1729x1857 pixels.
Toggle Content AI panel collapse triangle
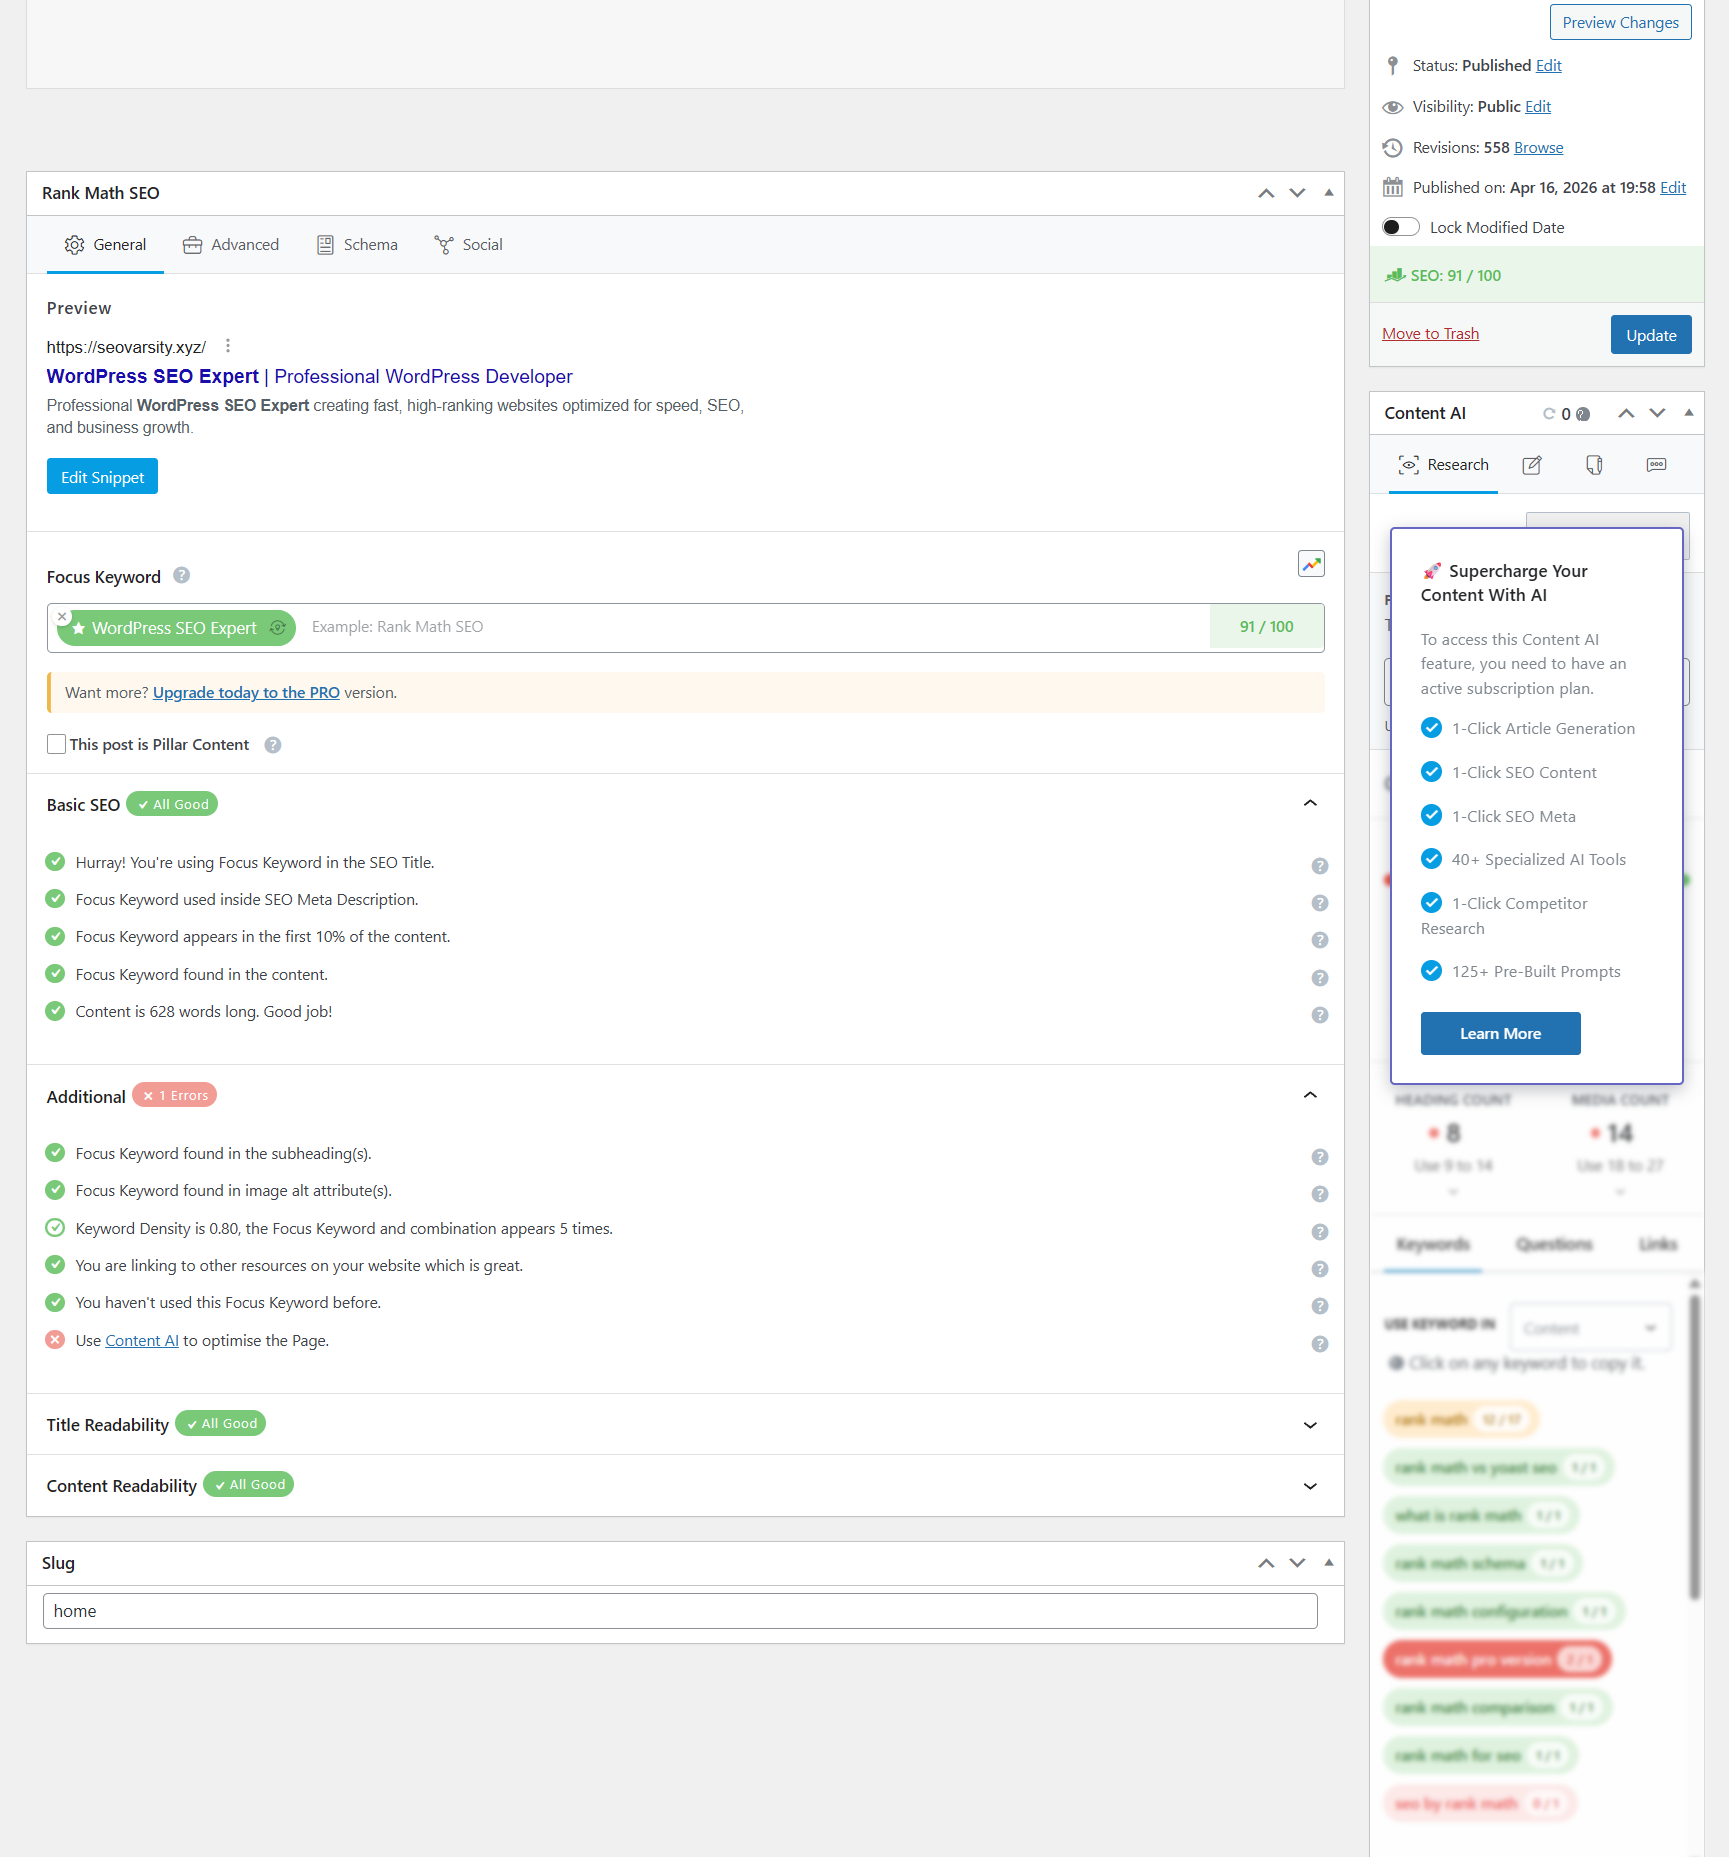click(1689, 413)
